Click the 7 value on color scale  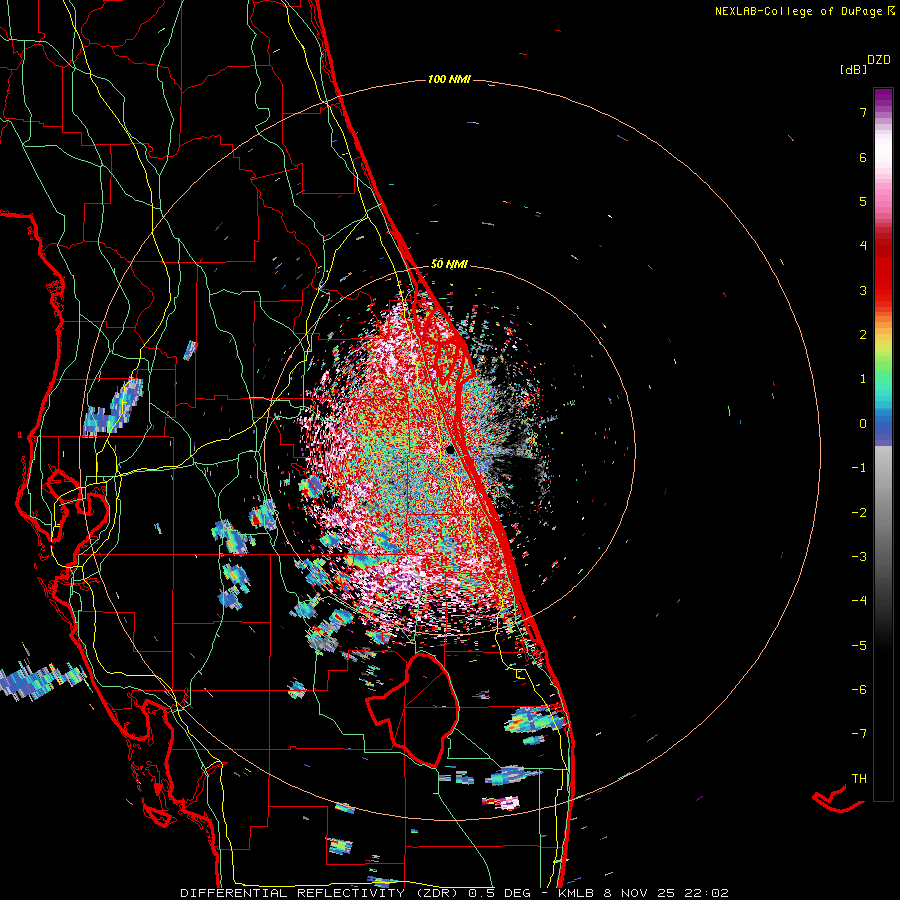pyautogui.click(x=863, y=112)
